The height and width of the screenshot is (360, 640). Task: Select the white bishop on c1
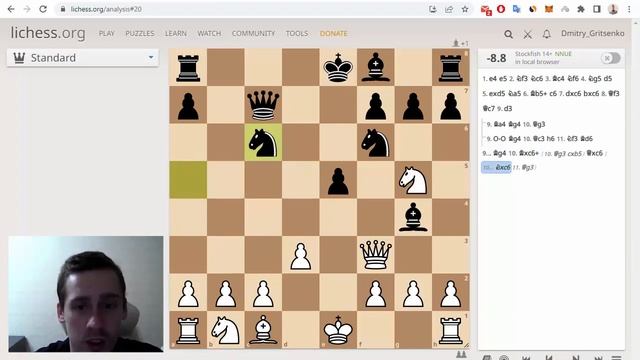click(x=263, y=330)
